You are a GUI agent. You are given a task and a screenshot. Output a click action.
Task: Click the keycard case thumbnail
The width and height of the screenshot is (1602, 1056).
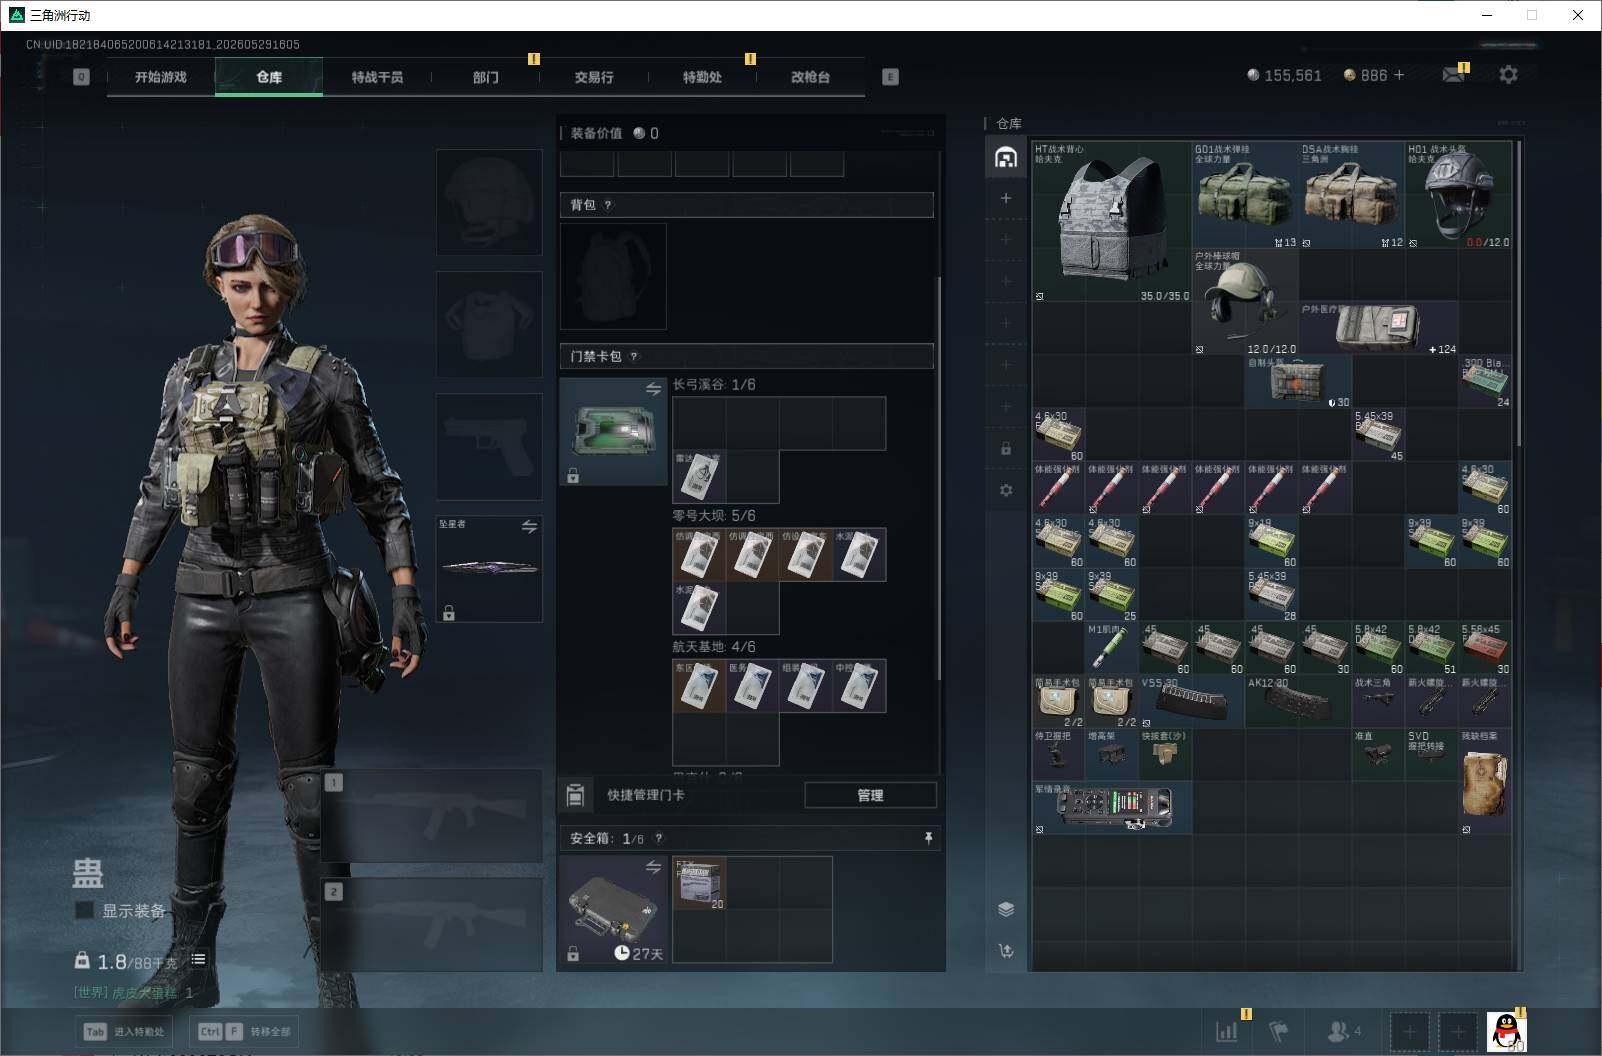[613, 431]
